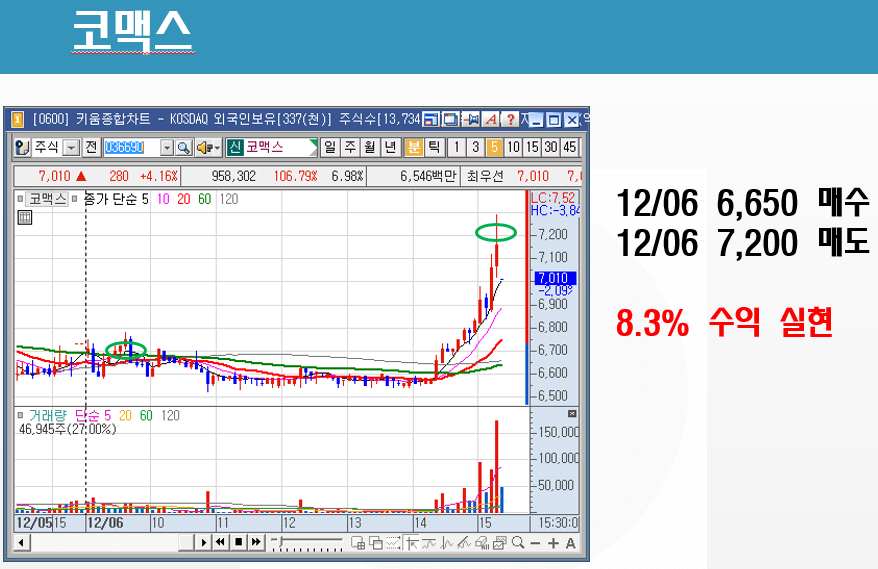
Task: Click the blue 7,010 current price tag on axis
Action: 554,278
